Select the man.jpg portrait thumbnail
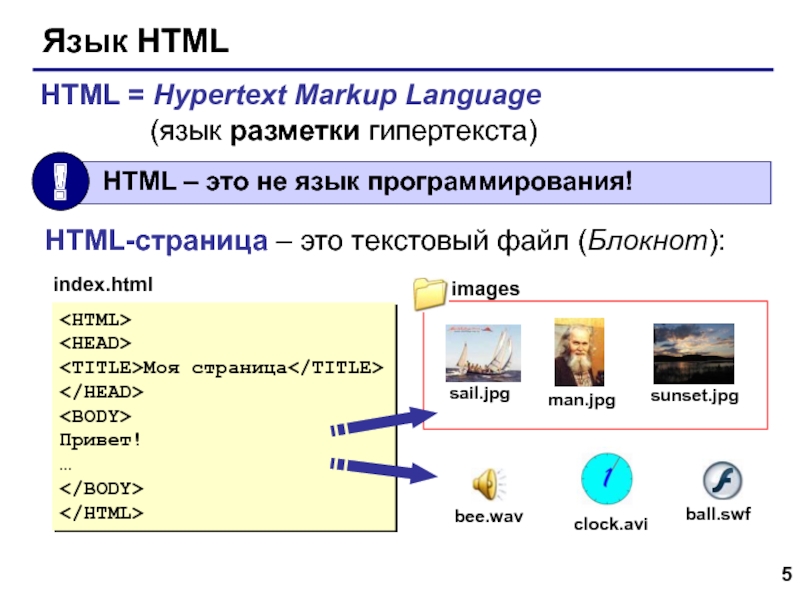The width and height of the screenshot is (800, 600). 579,352
